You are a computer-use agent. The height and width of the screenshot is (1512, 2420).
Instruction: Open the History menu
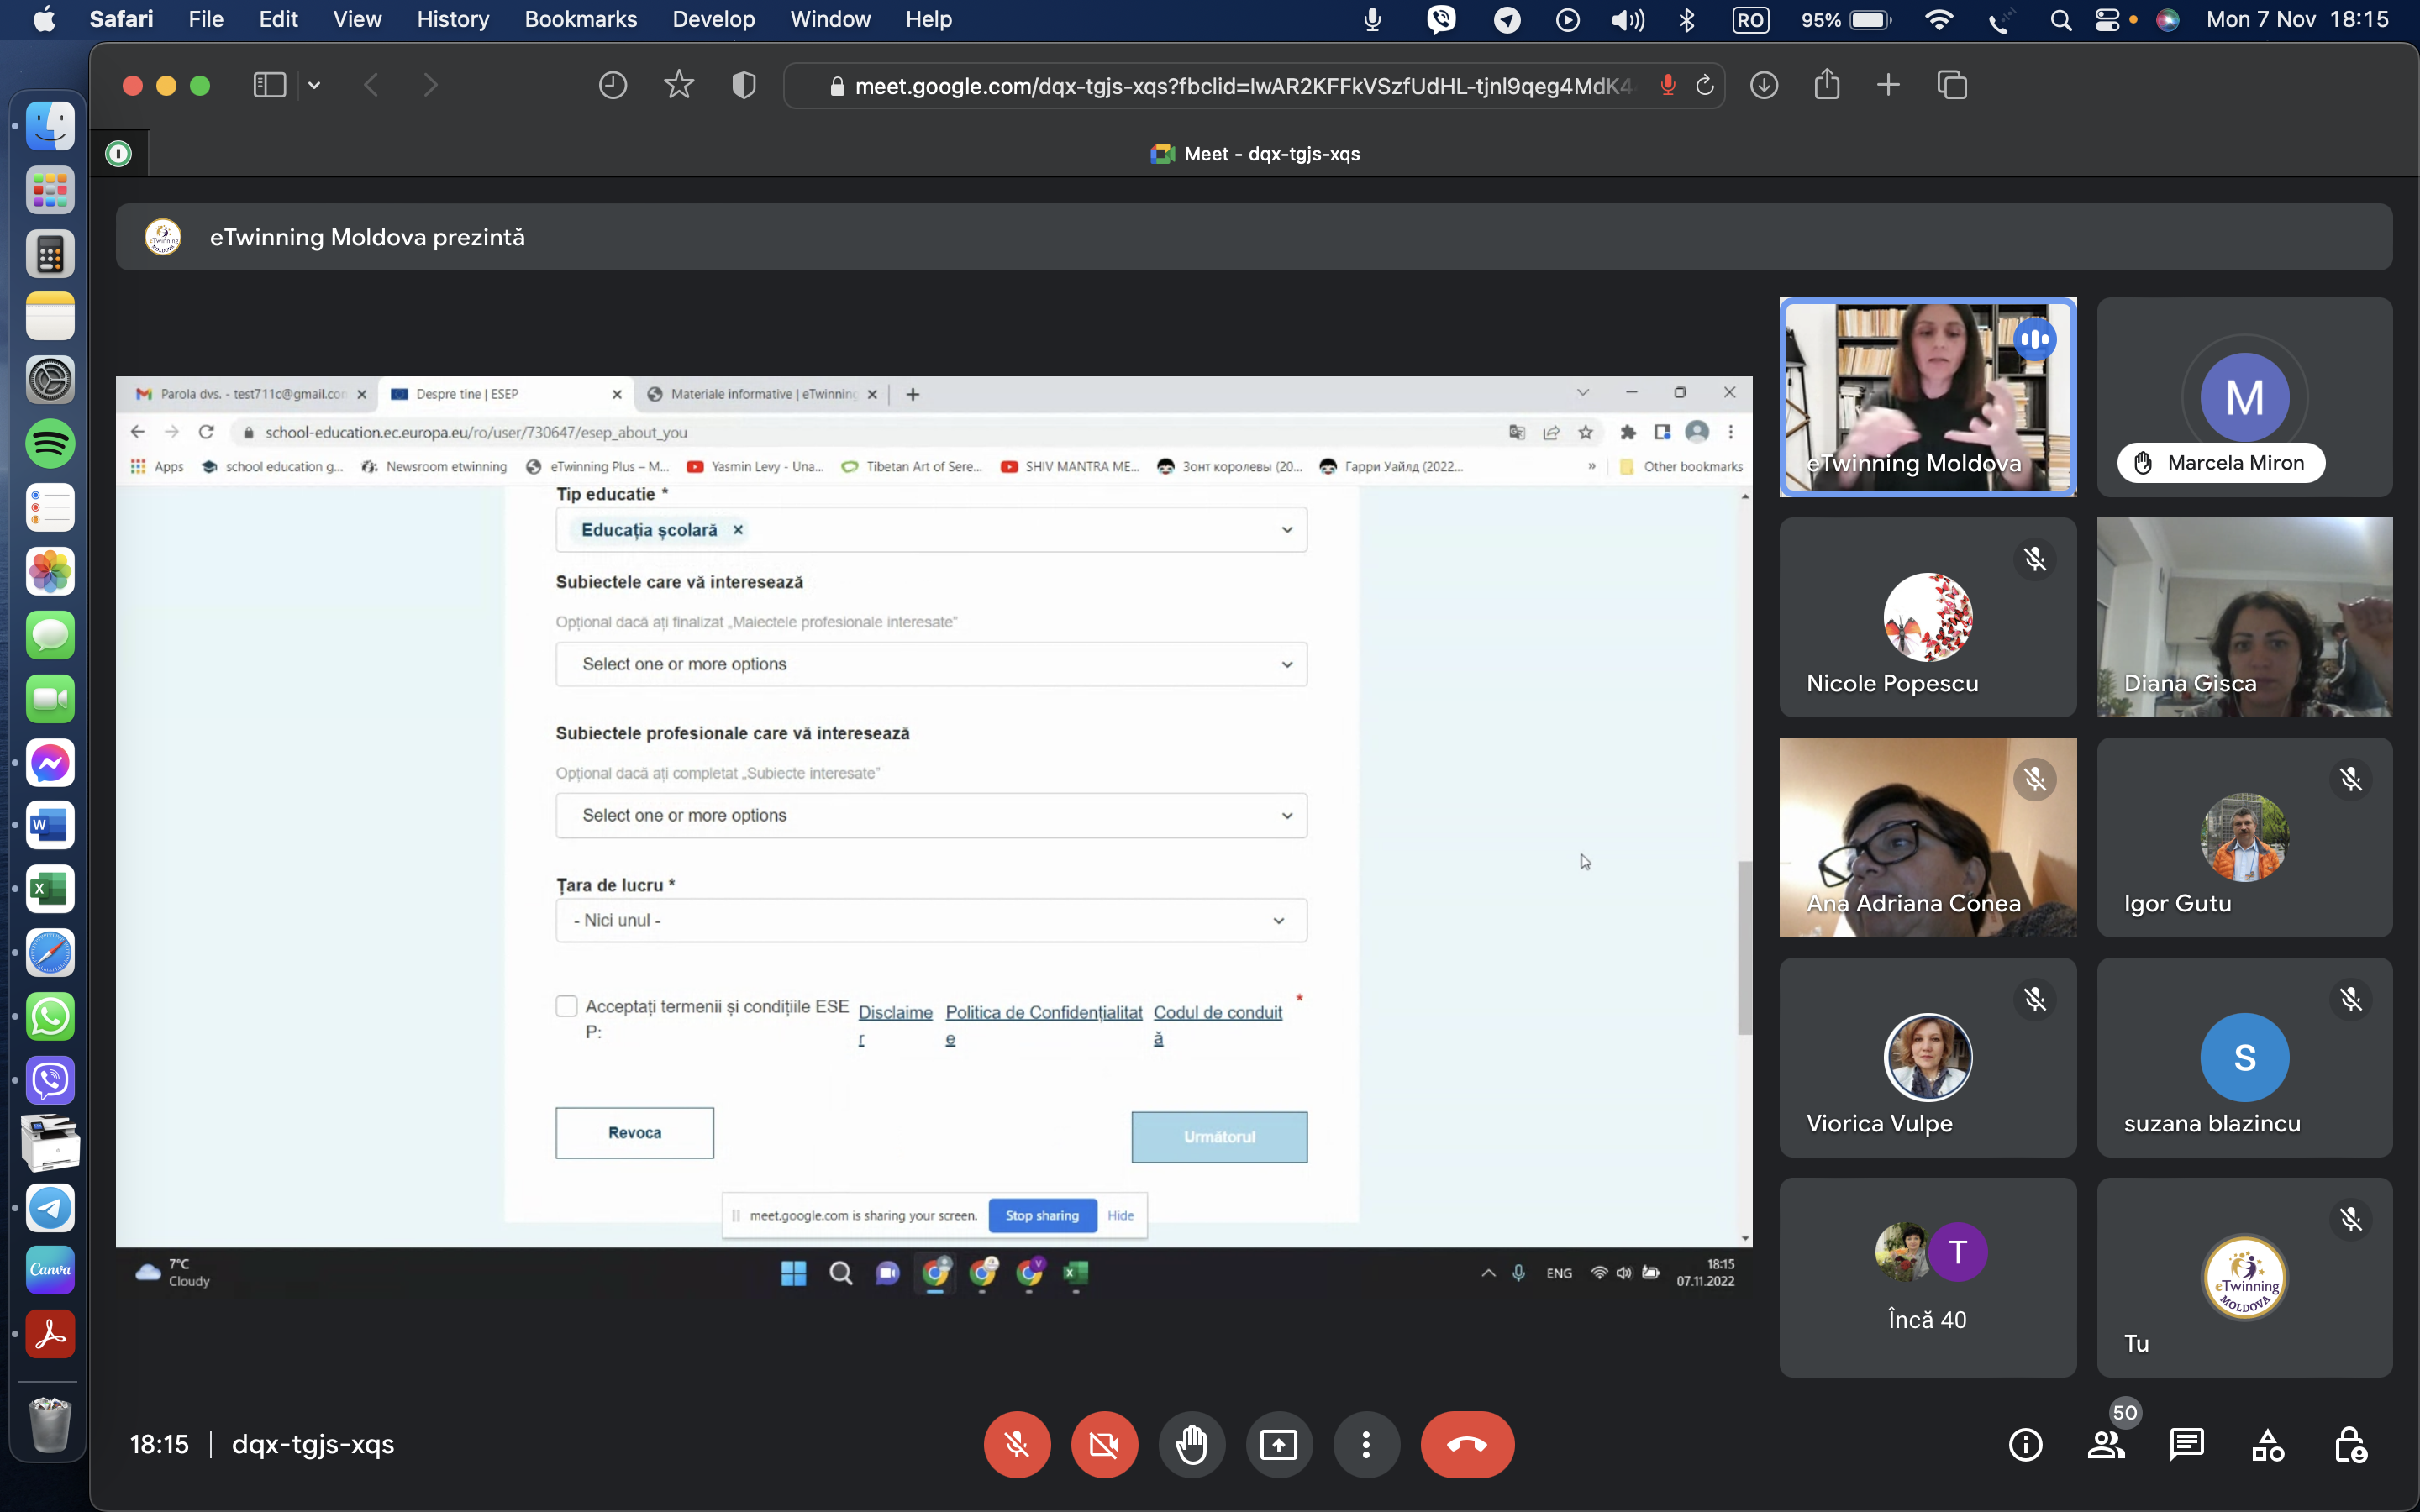(x=453, y=19)
